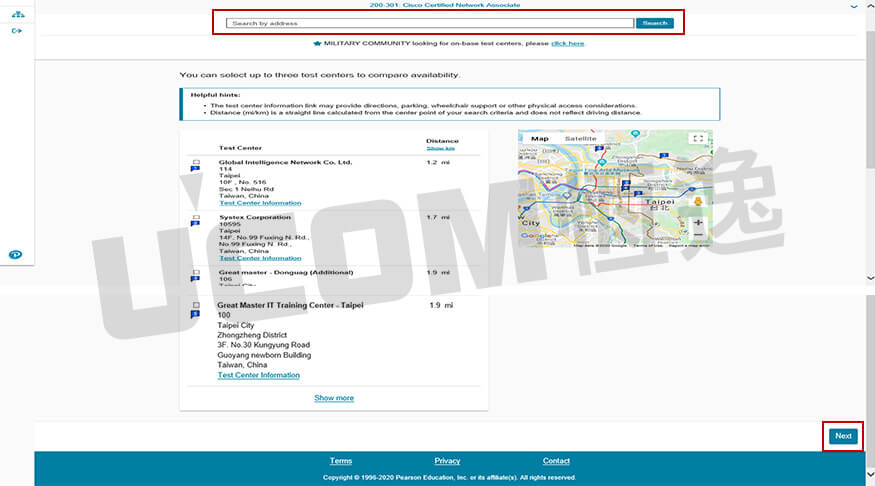Click the Test Center column header

coord(240,148)
